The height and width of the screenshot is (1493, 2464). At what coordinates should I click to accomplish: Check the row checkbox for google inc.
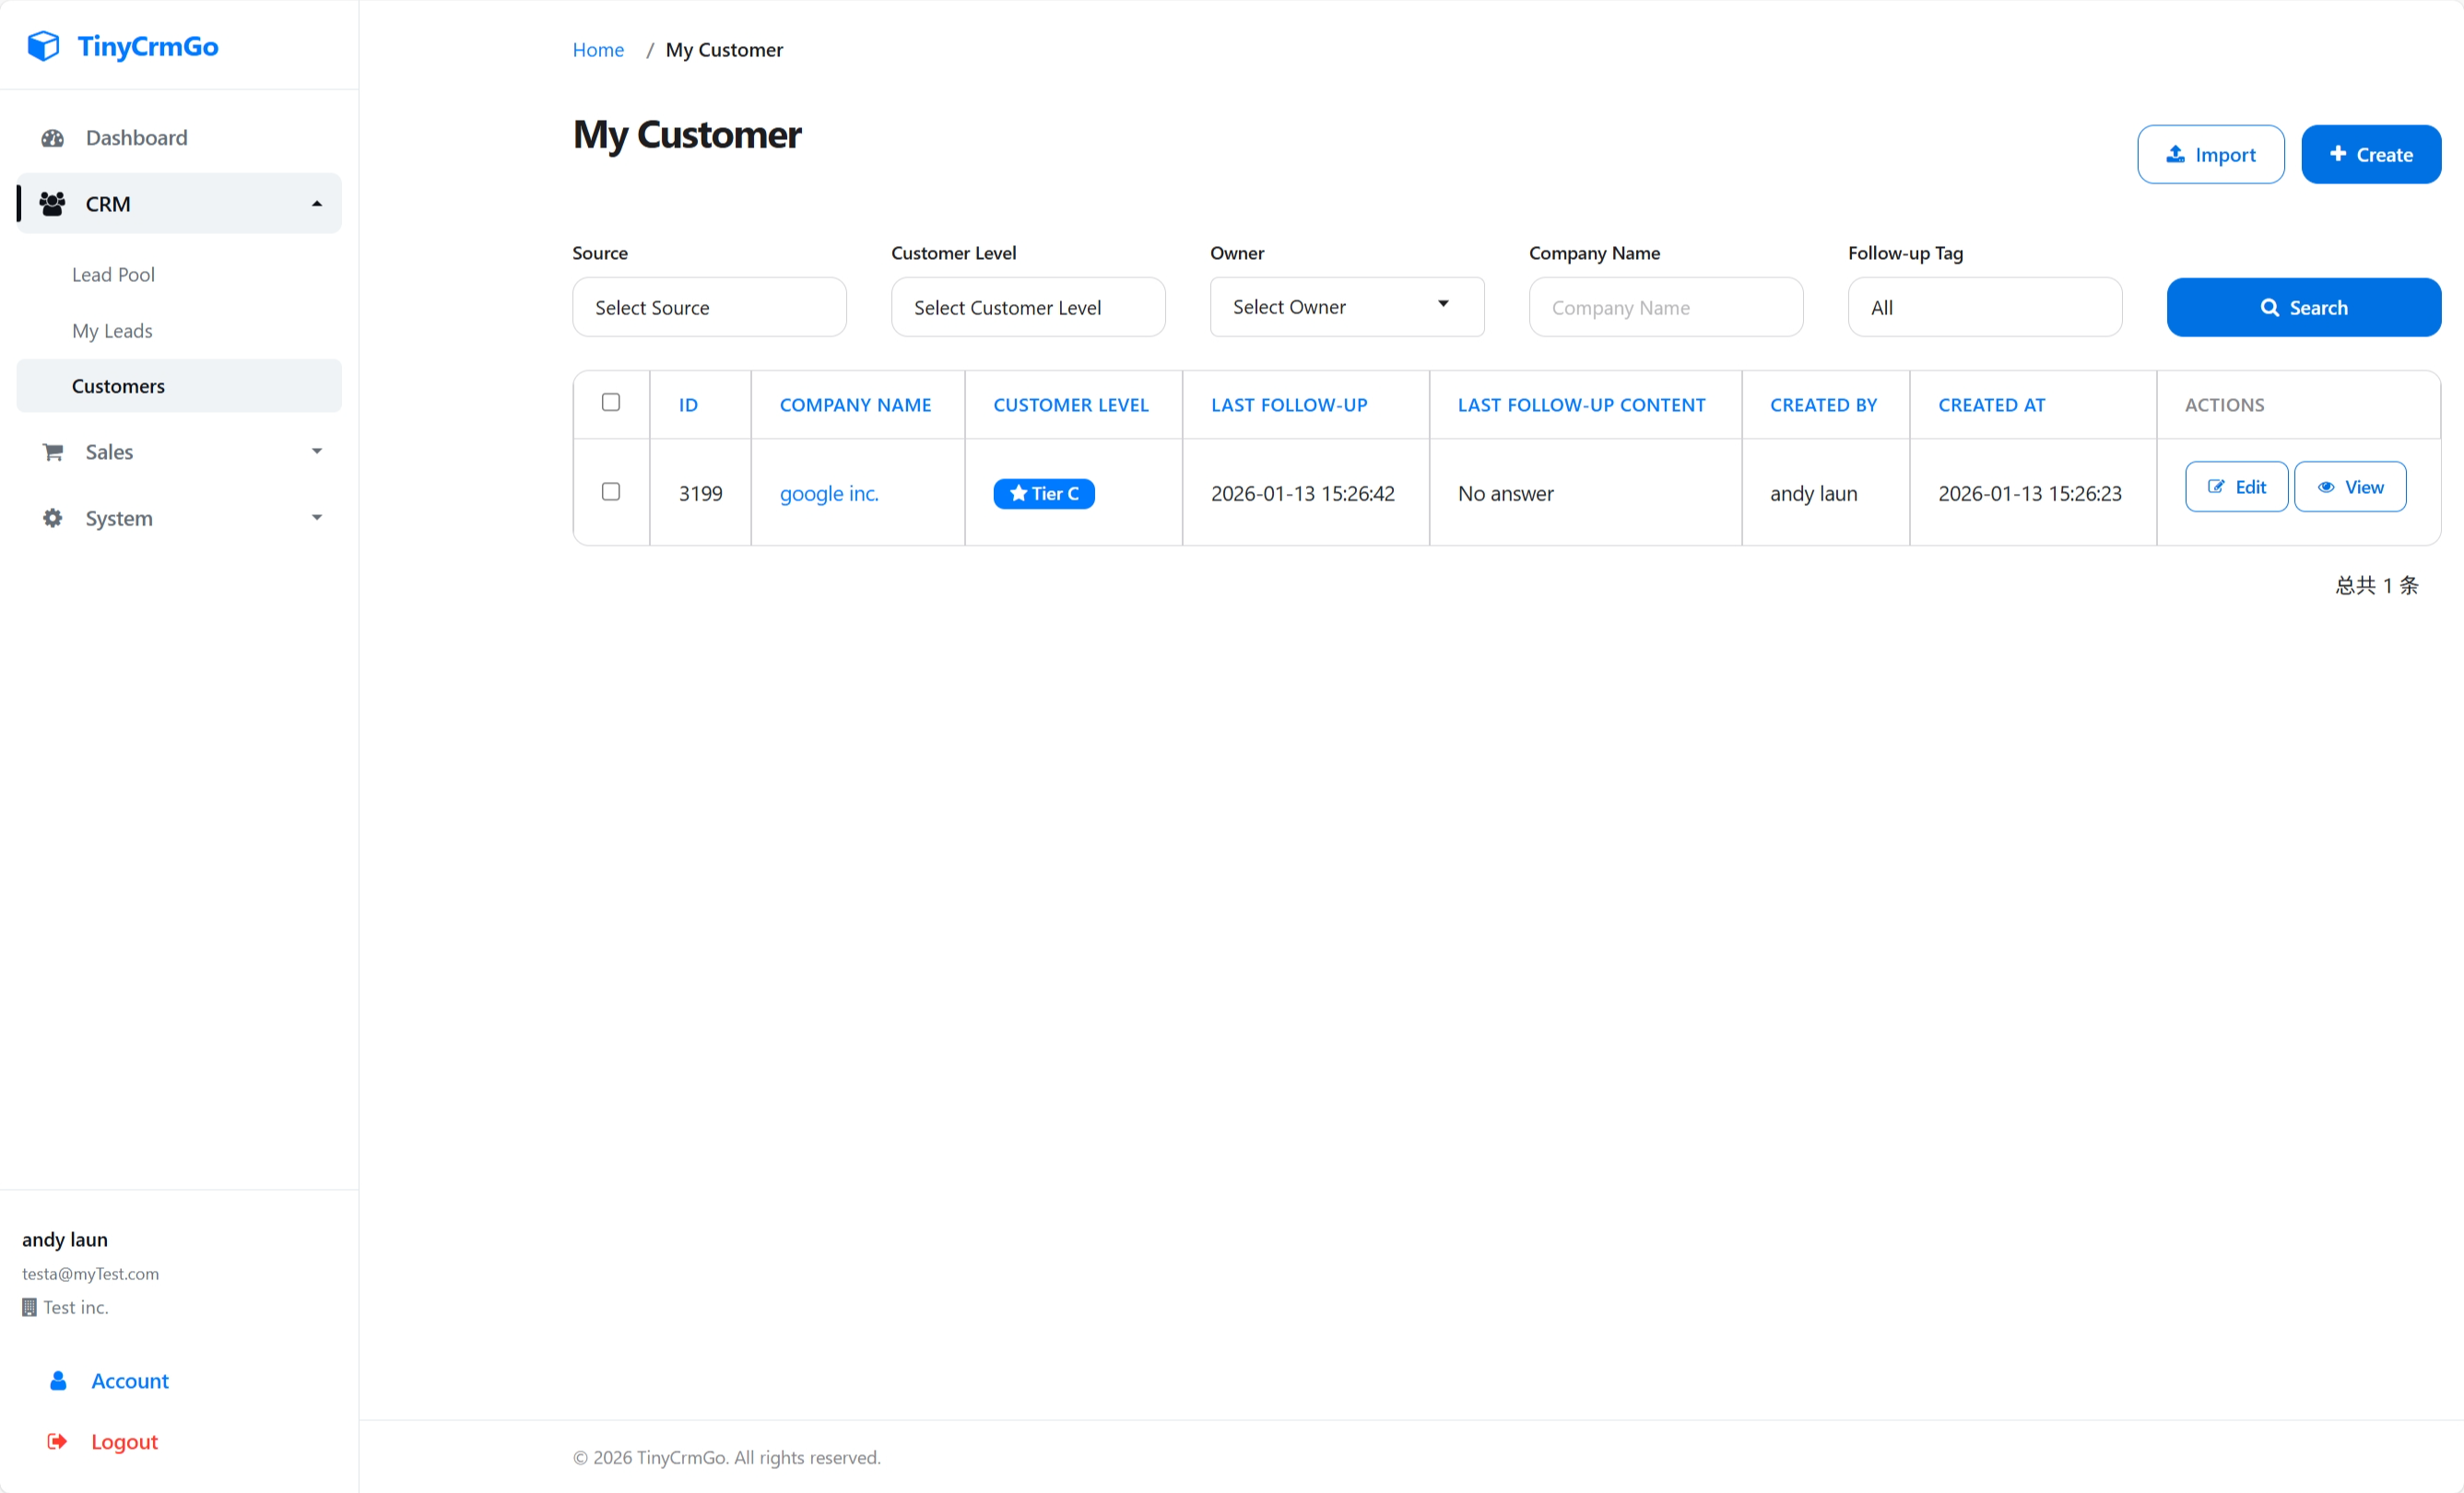point(610,491)
